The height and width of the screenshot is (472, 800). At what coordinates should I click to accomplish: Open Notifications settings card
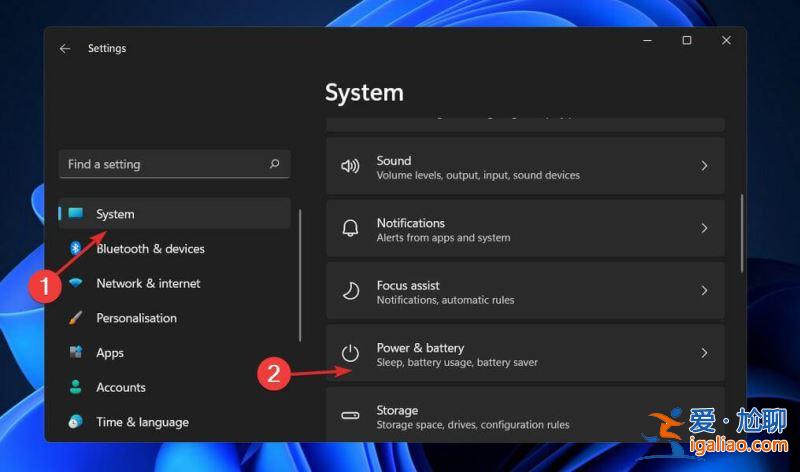pos(525,228)
